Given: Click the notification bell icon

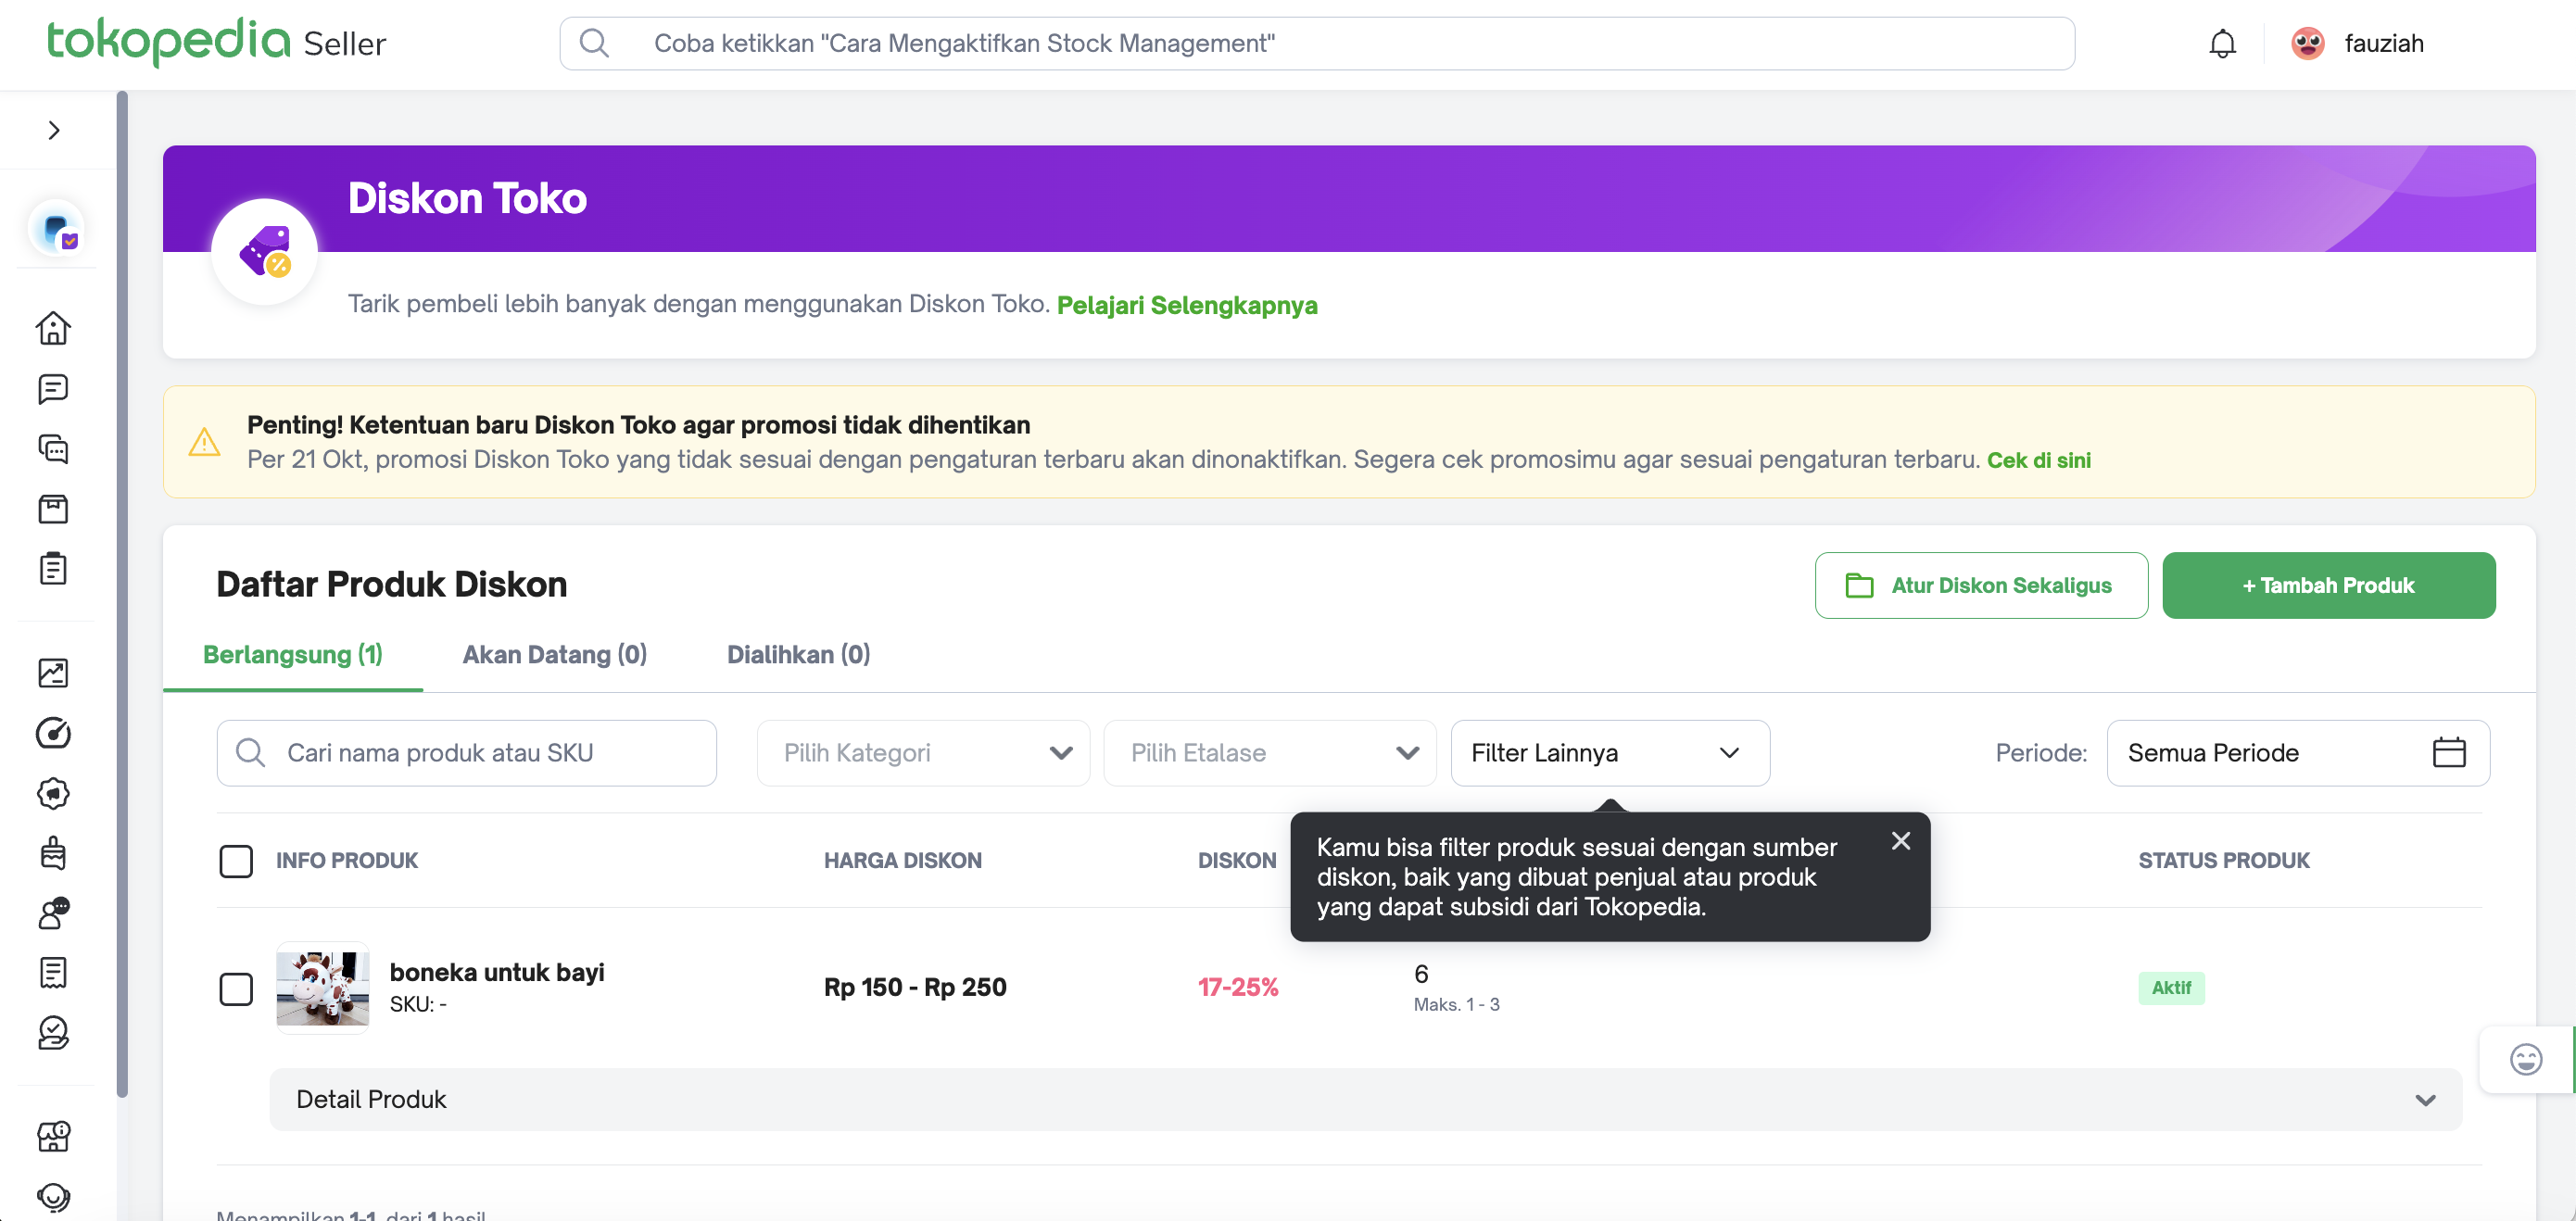Looking at the screenshot, I should [x=2222, y=44].
